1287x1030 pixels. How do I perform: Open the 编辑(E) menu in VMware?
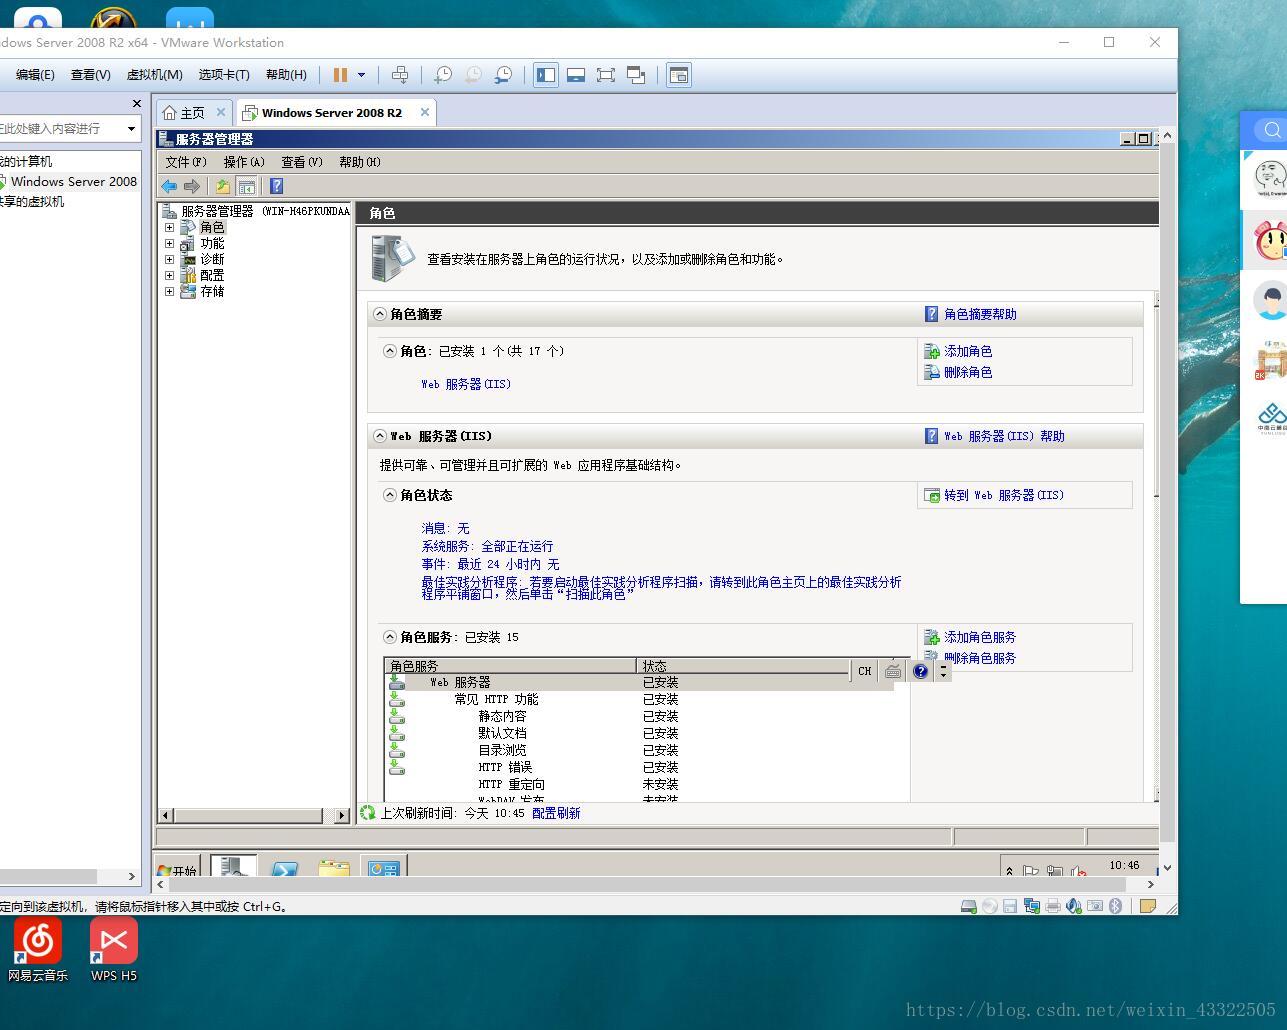point(35,75)
